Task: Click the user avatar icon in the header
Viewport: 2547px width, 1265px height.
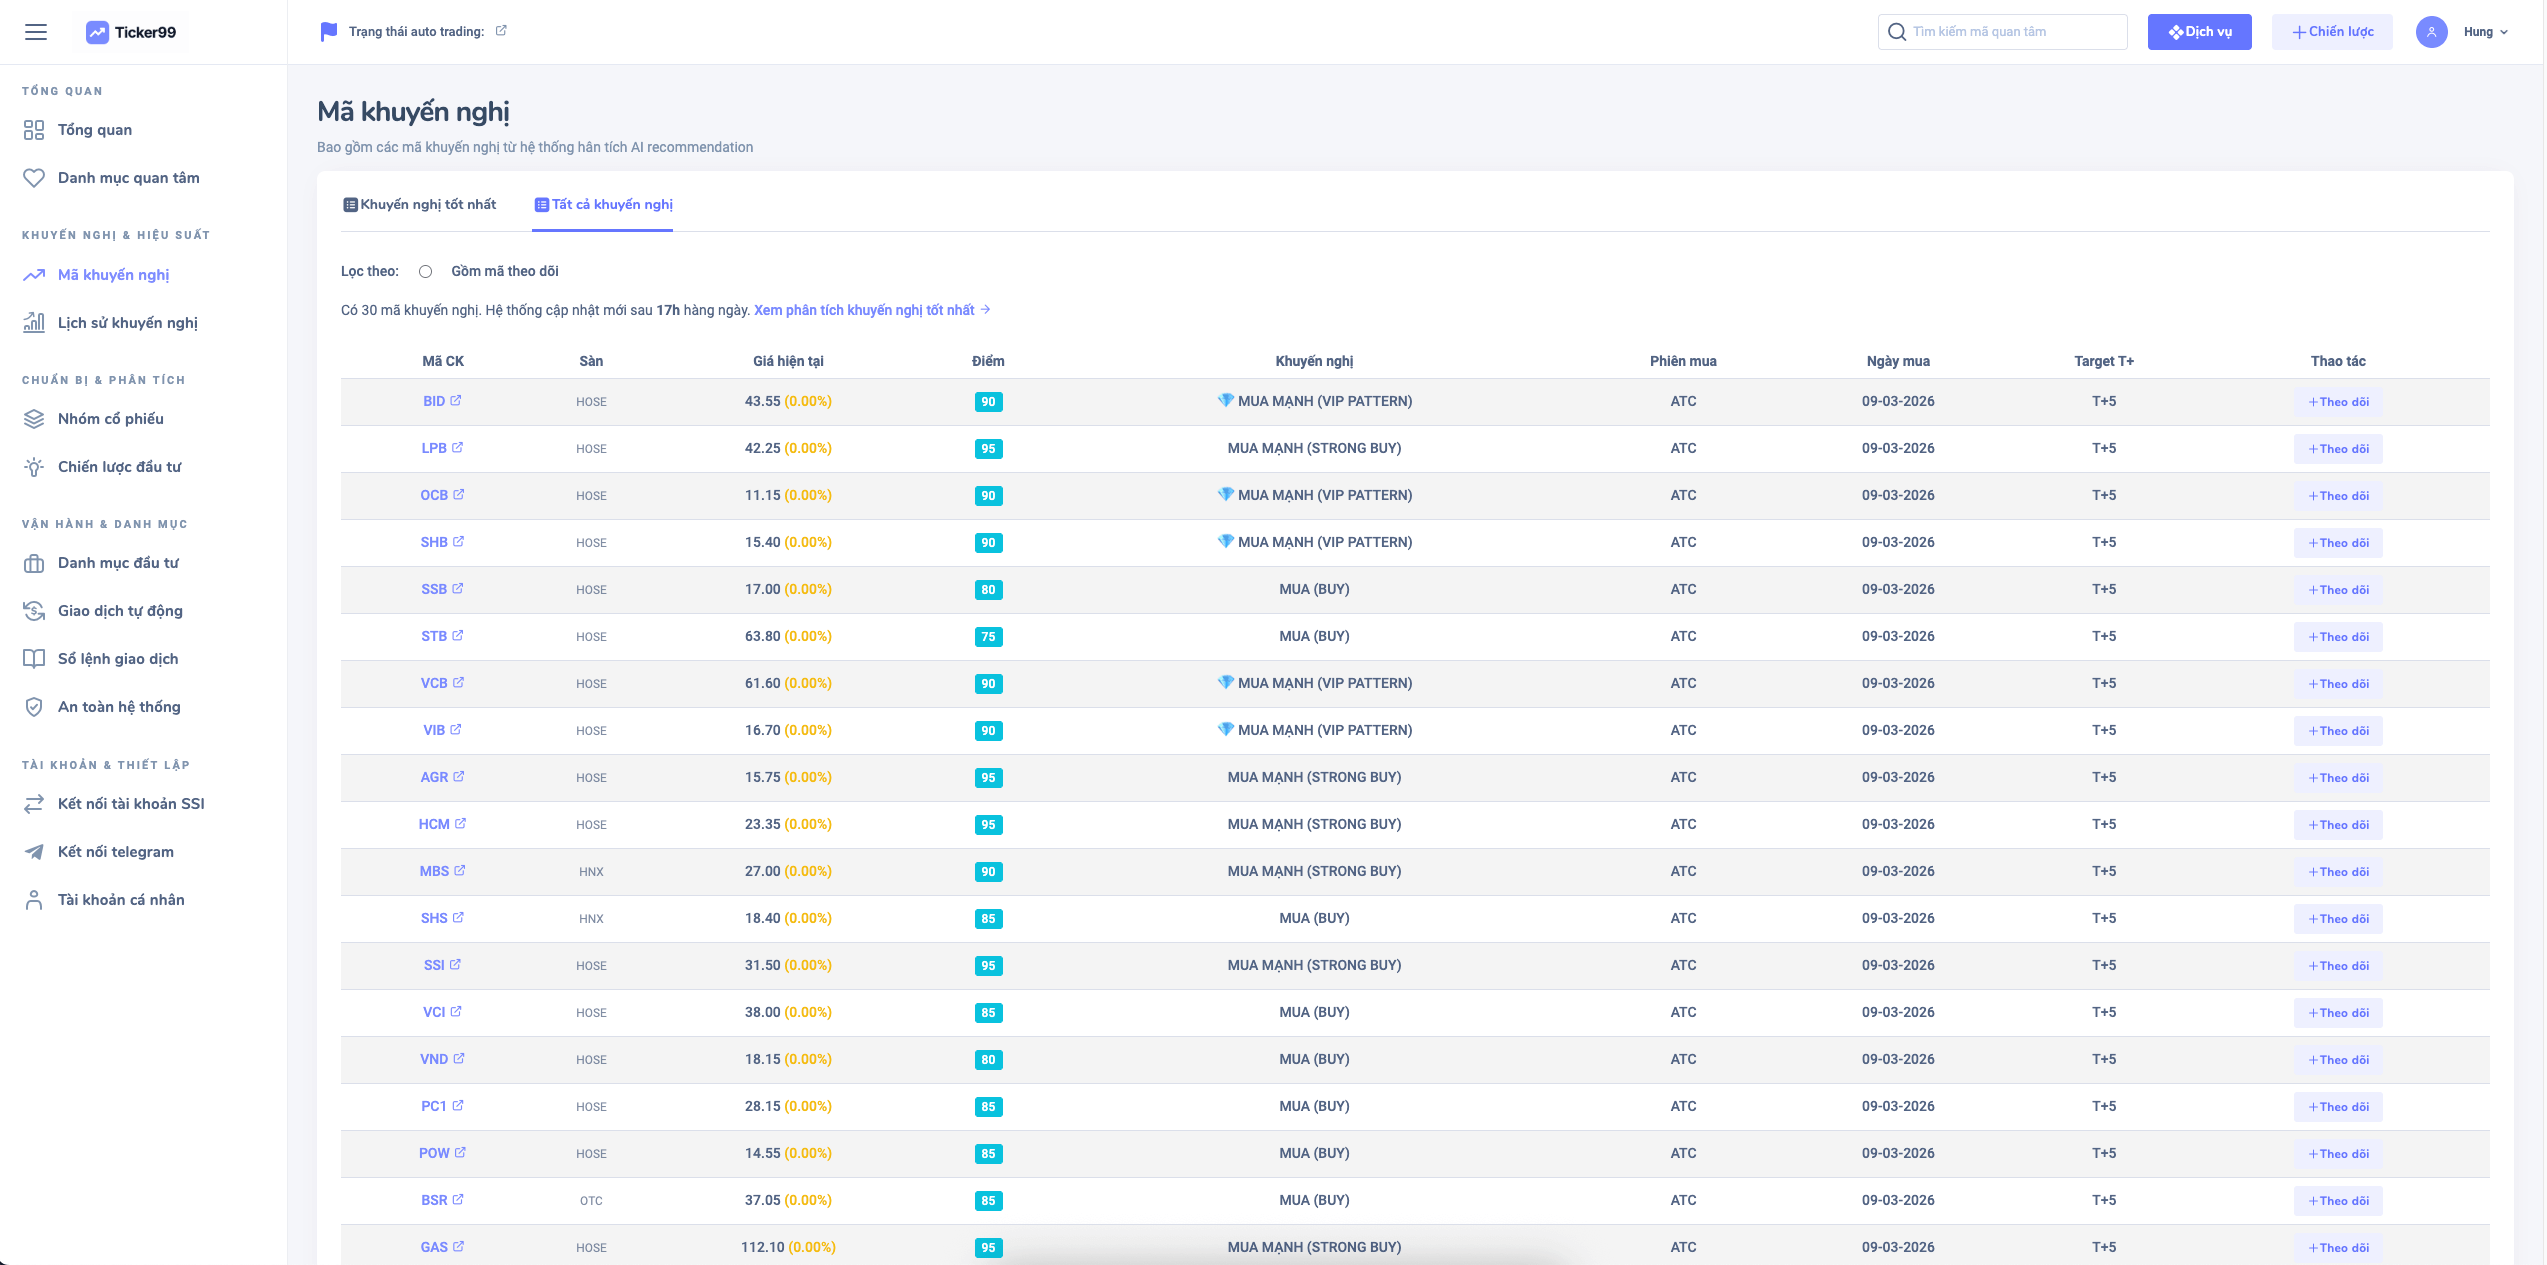Action: pyautogui.click(x=2431, y=32)
